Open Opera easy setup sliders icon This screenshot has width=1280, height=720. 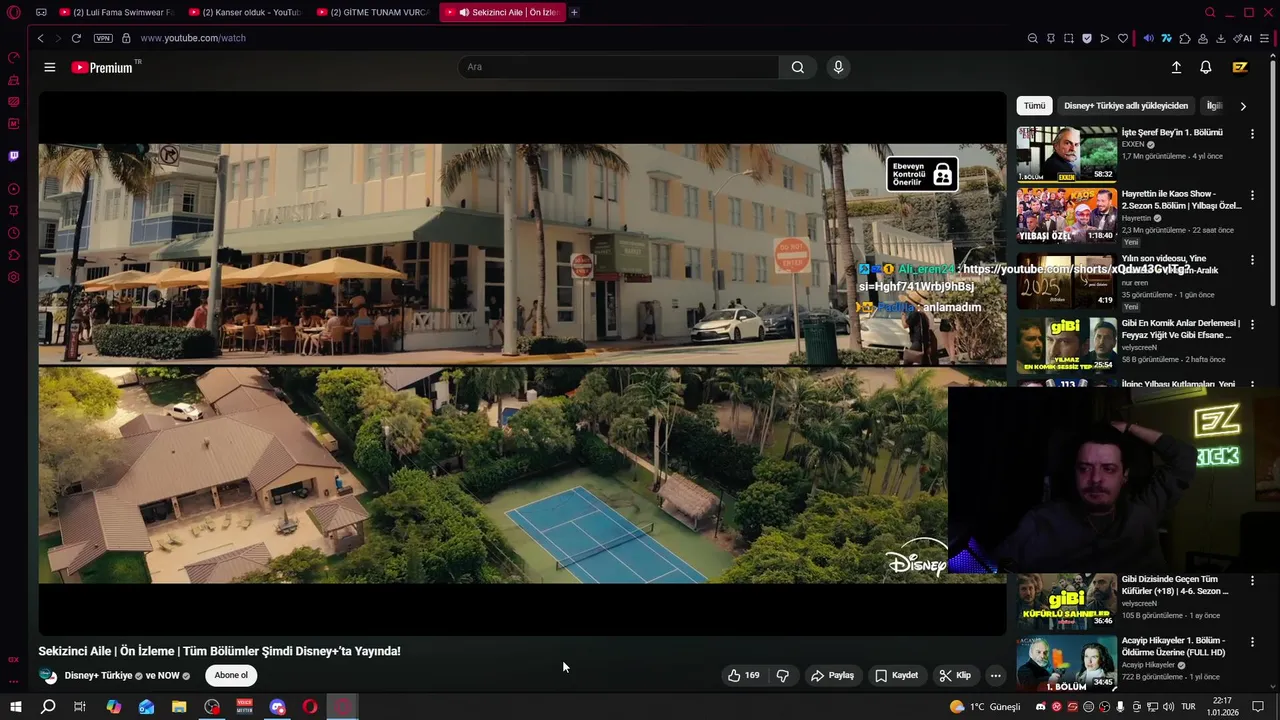point(1265,38)
